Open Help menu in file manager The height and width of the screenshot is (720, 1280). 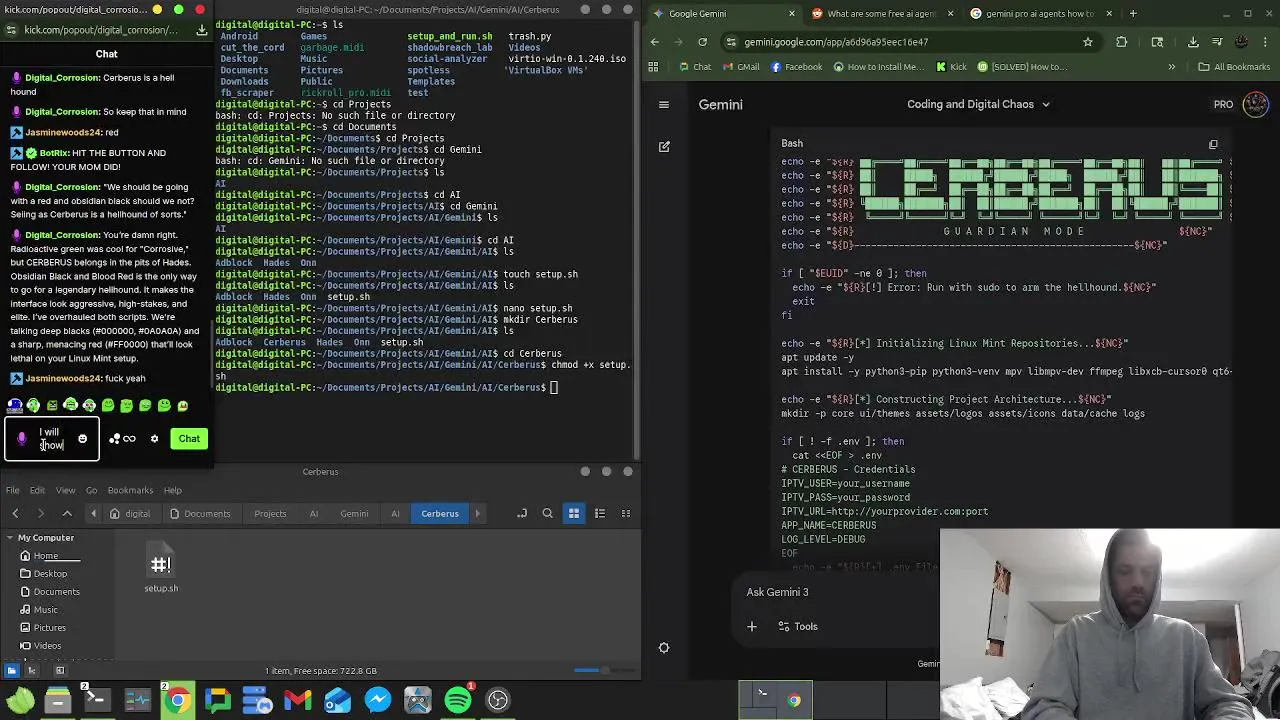click(173, 490)
